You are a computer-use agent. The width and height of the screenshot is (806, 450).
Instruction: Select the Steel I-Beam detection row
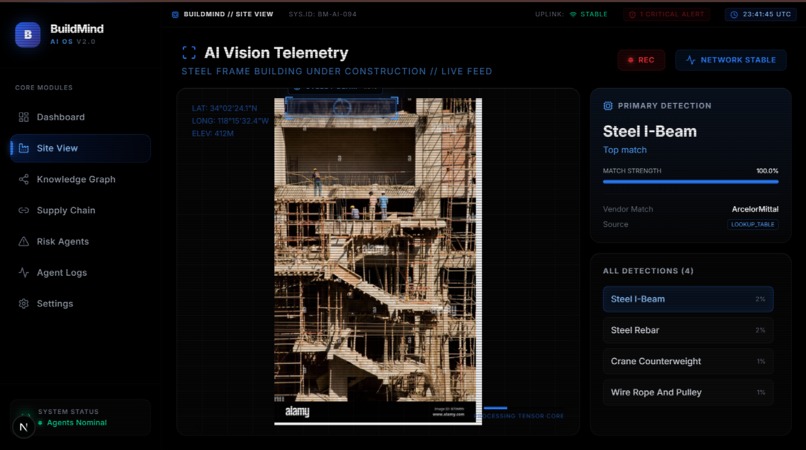pyautogui.click(x=688, y=299)
